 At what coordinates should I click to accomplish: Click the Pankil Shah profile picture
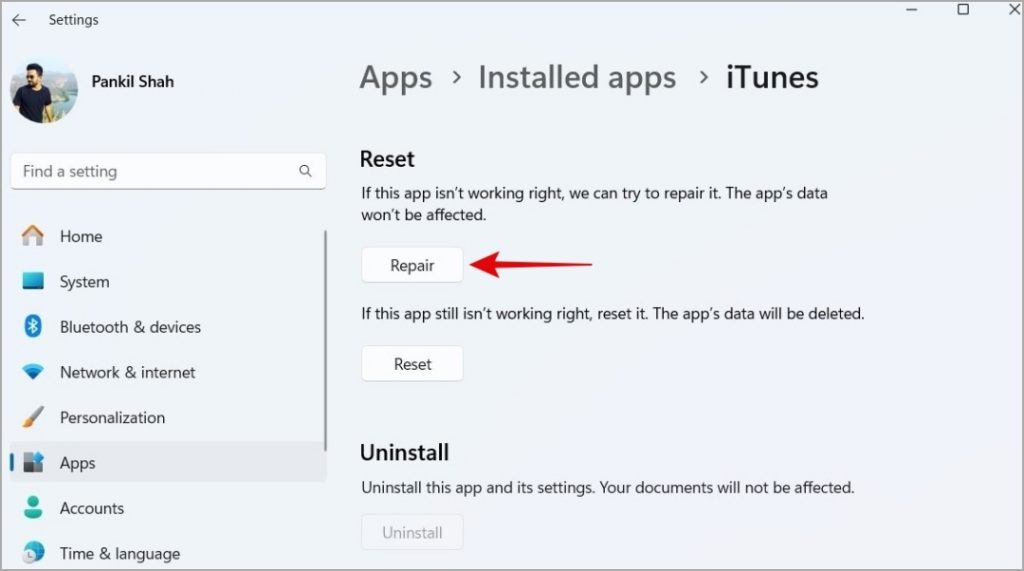[44, 91]
